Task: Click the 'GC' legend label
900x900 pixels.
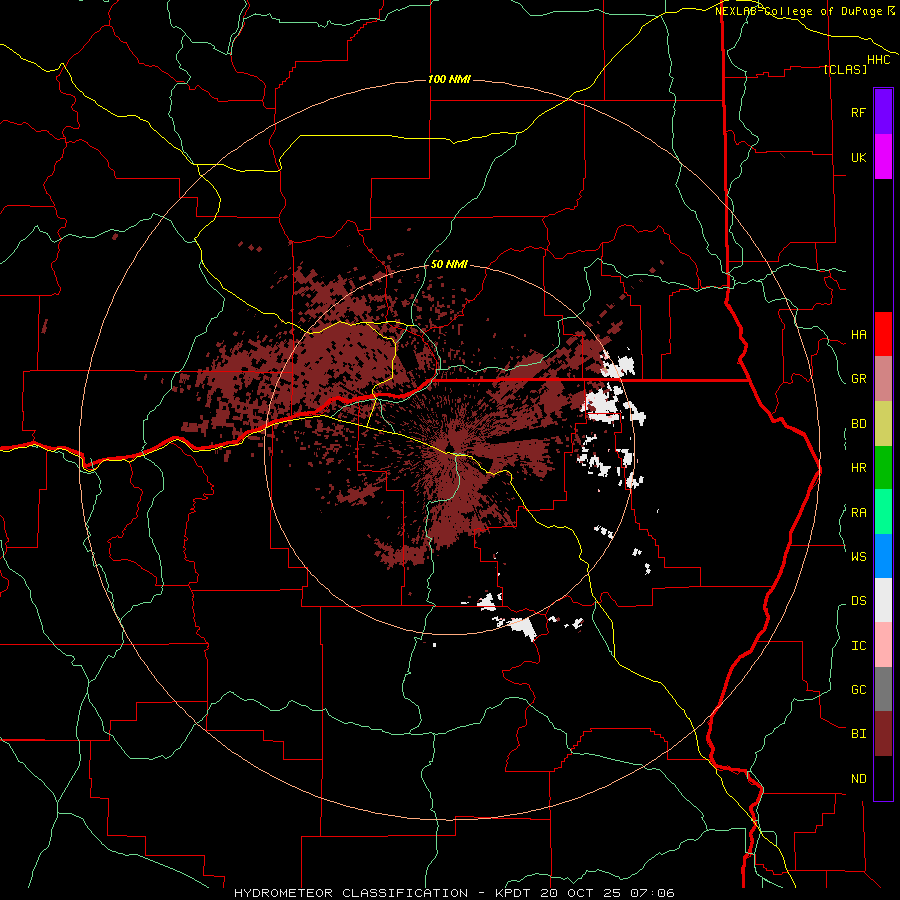Action: [x=858, y=690]
